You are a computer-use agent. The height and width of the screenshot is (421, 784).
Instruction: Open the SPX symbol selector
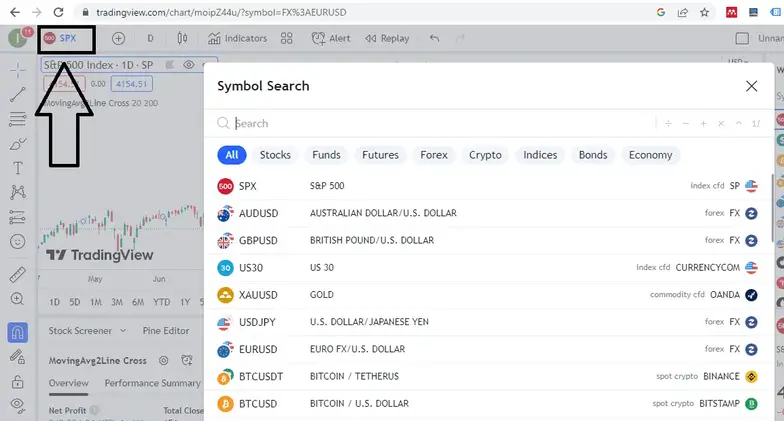click(x=66, y=39)
